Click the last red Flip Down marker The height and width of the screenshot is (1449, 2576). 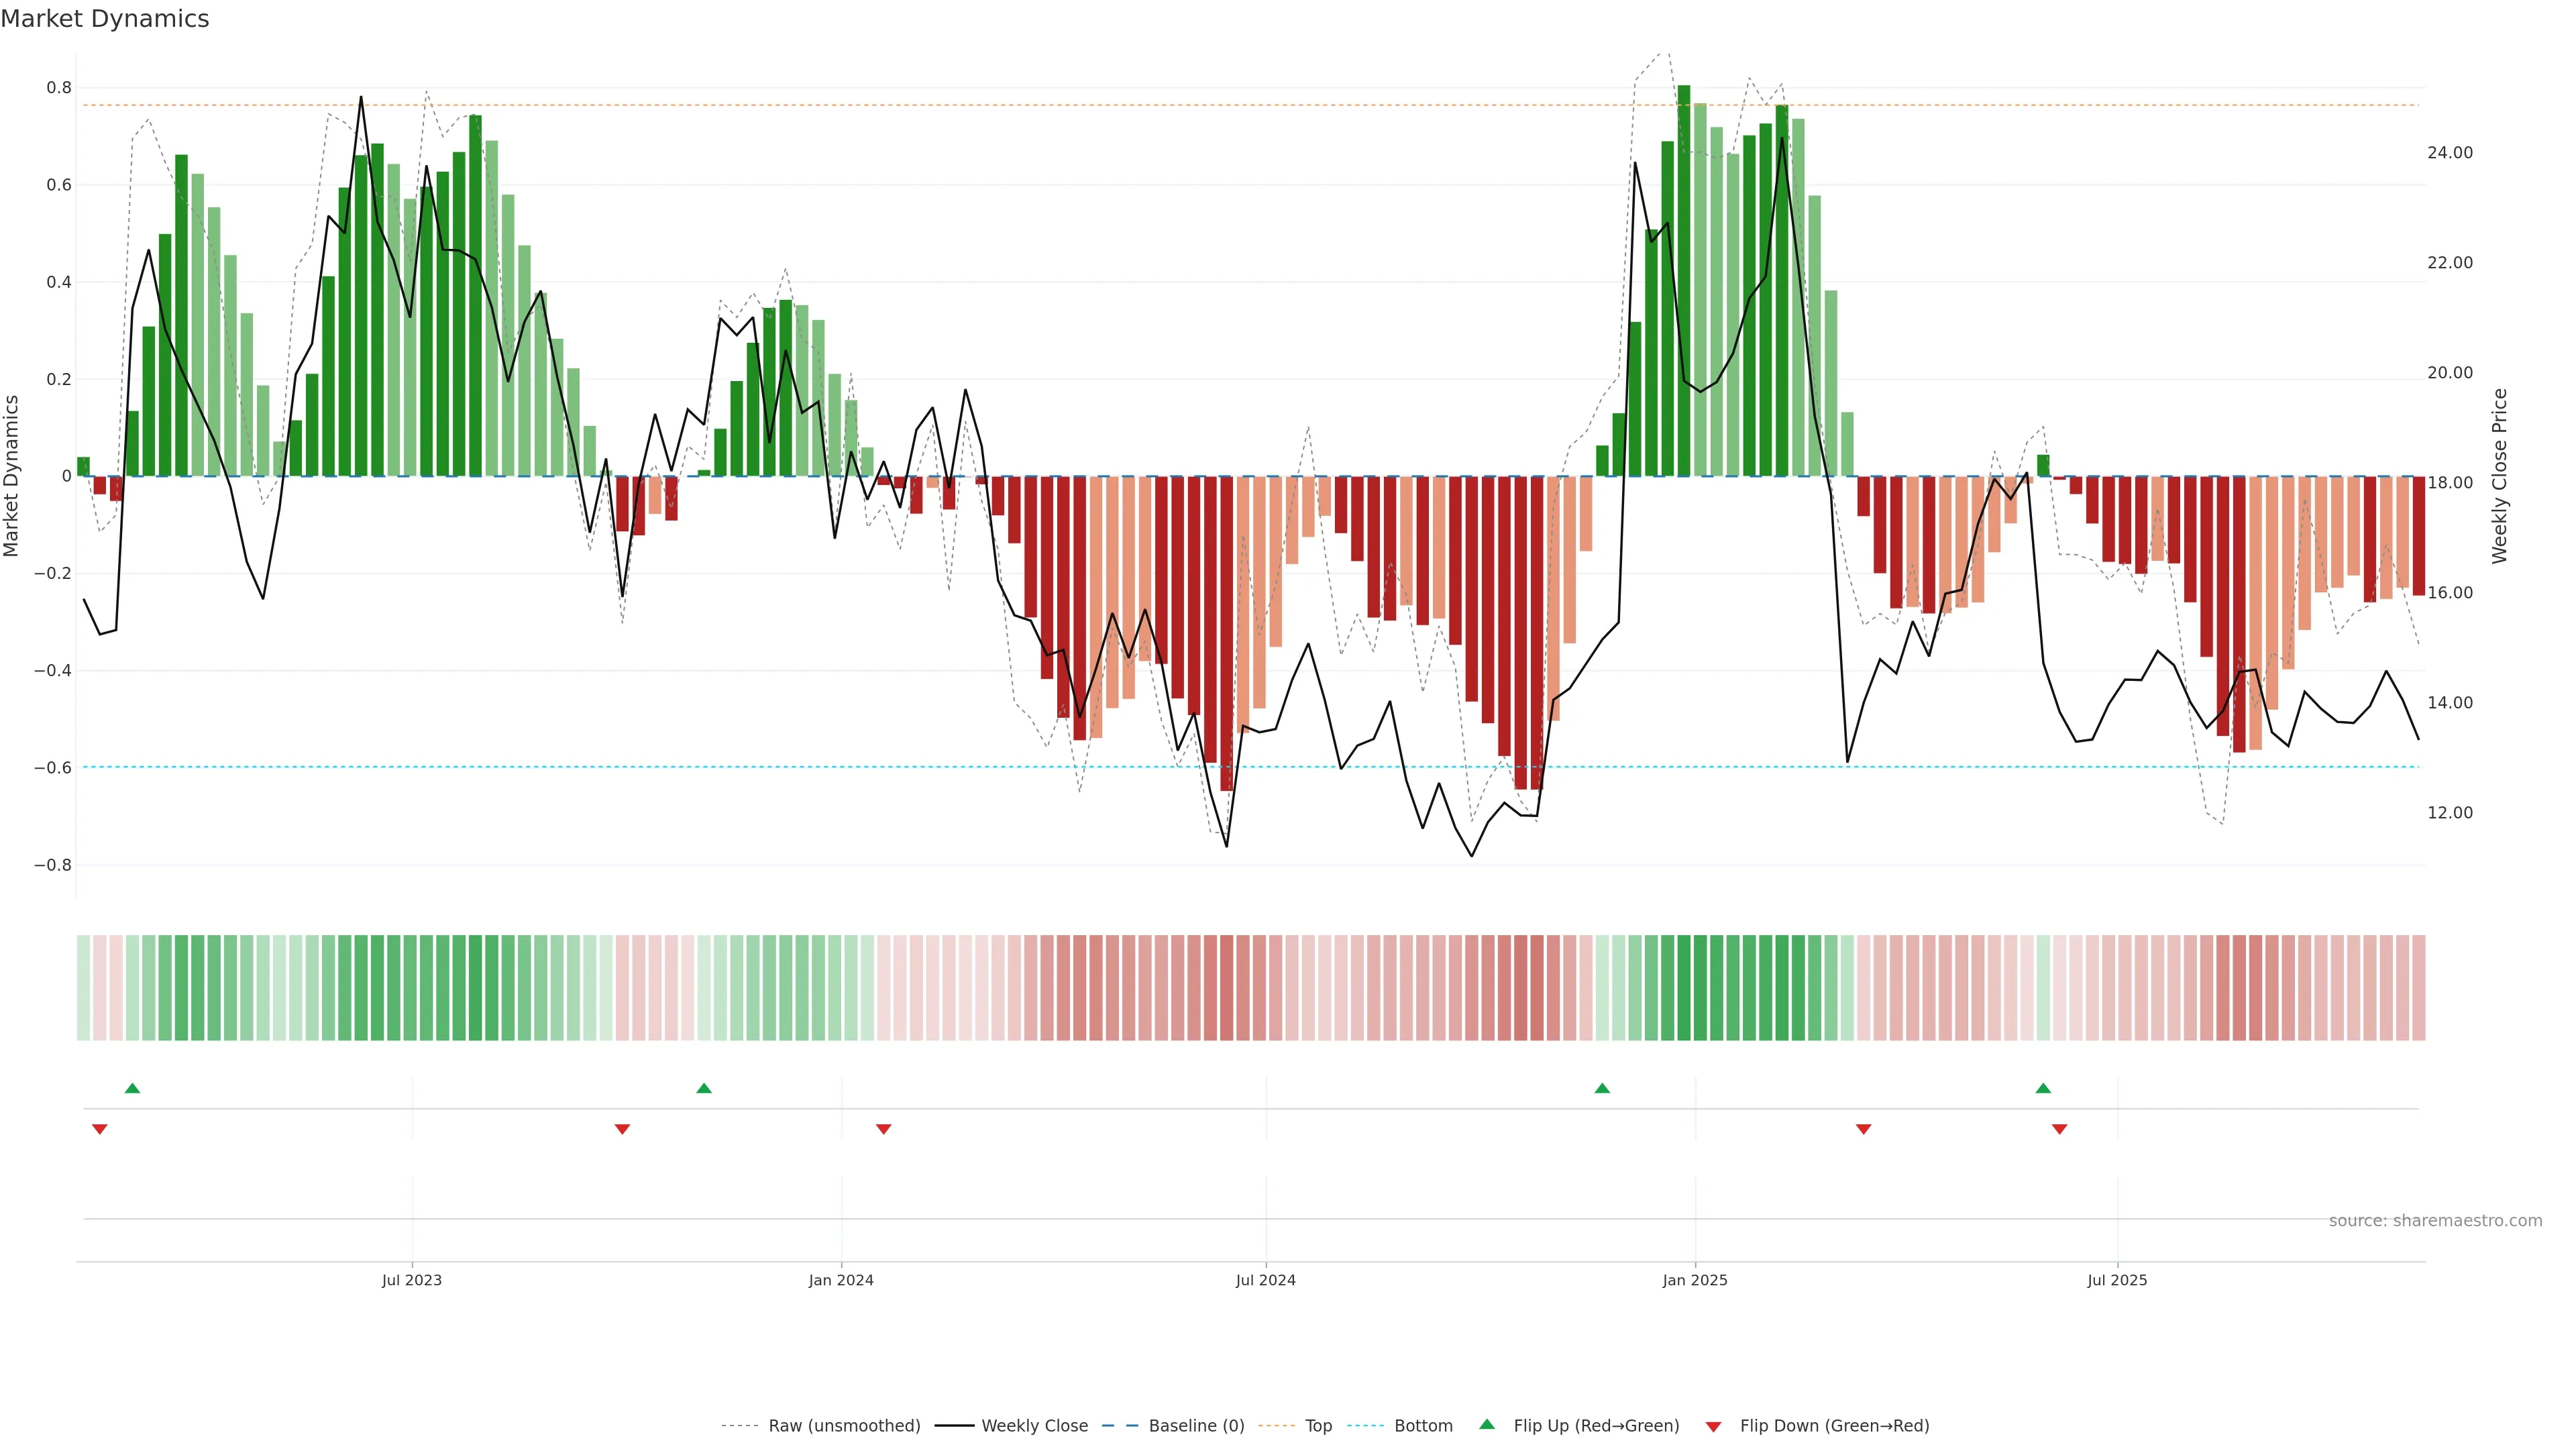click(x=2059, y=1129)
